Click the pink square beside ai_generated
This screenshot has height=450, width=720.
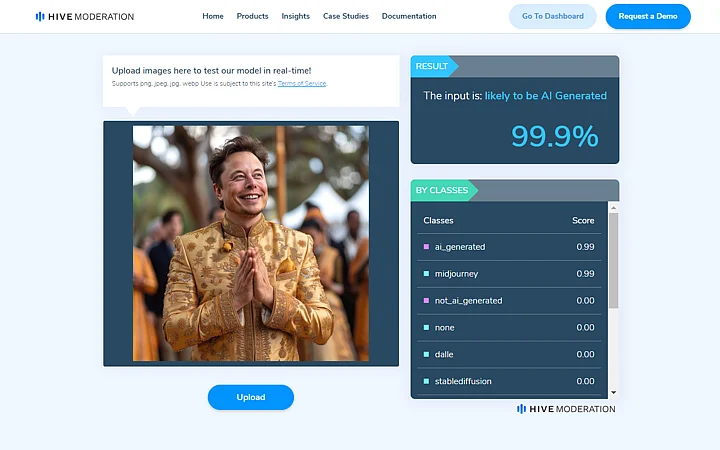point(426,247)
